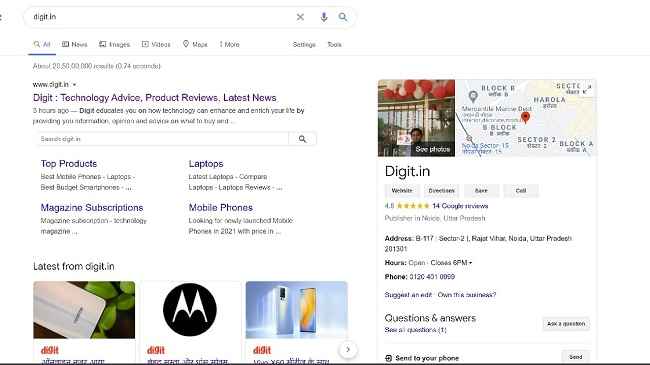
Task: Click the 'Latest from digit.in' heading
Action: [74, 267]
